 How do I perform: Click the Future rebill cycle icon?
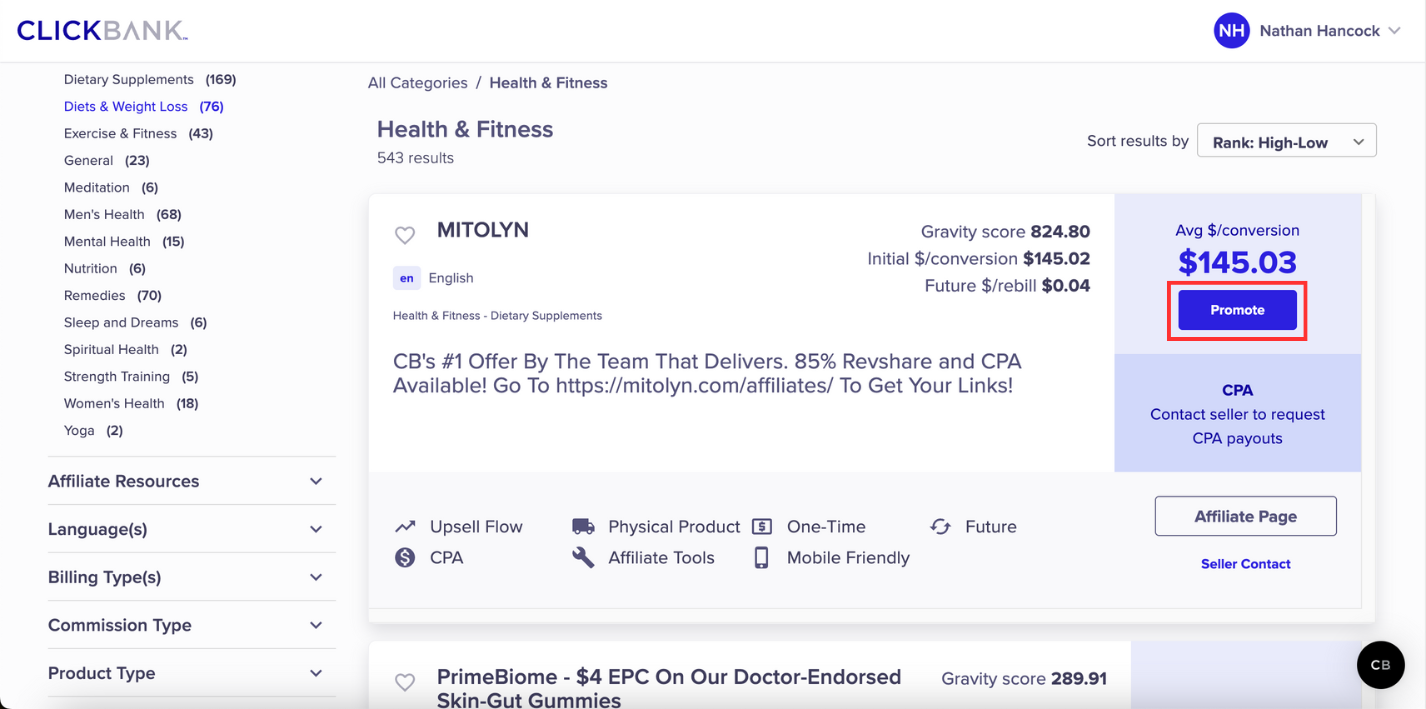(x=940, y=526)
